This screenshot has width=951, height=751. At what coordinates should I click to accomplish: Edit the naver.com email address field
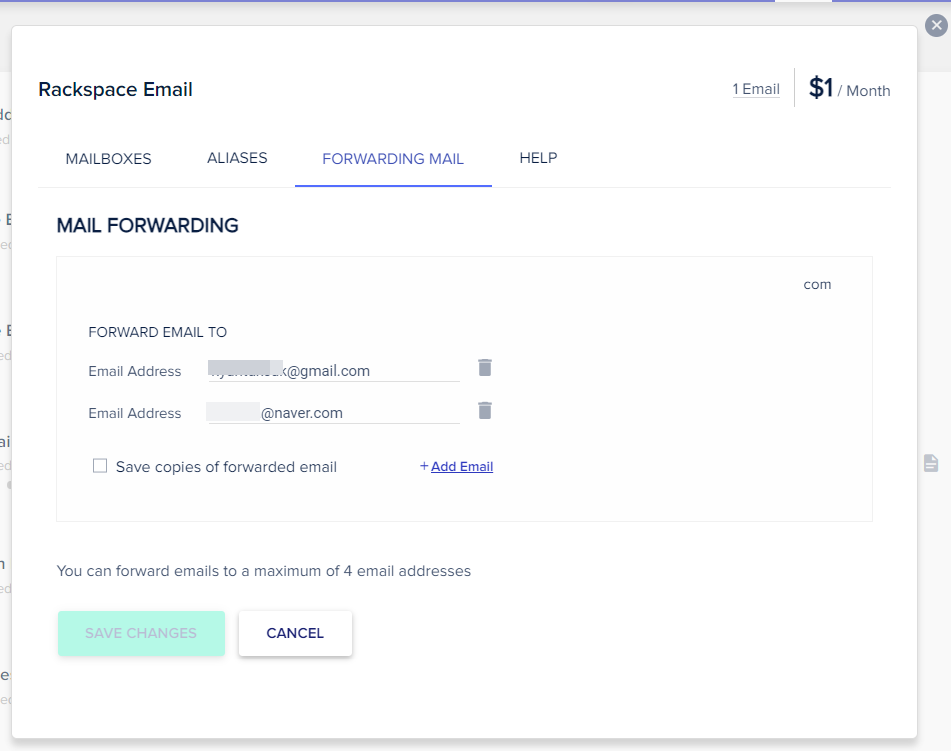(x=334, y=413)
